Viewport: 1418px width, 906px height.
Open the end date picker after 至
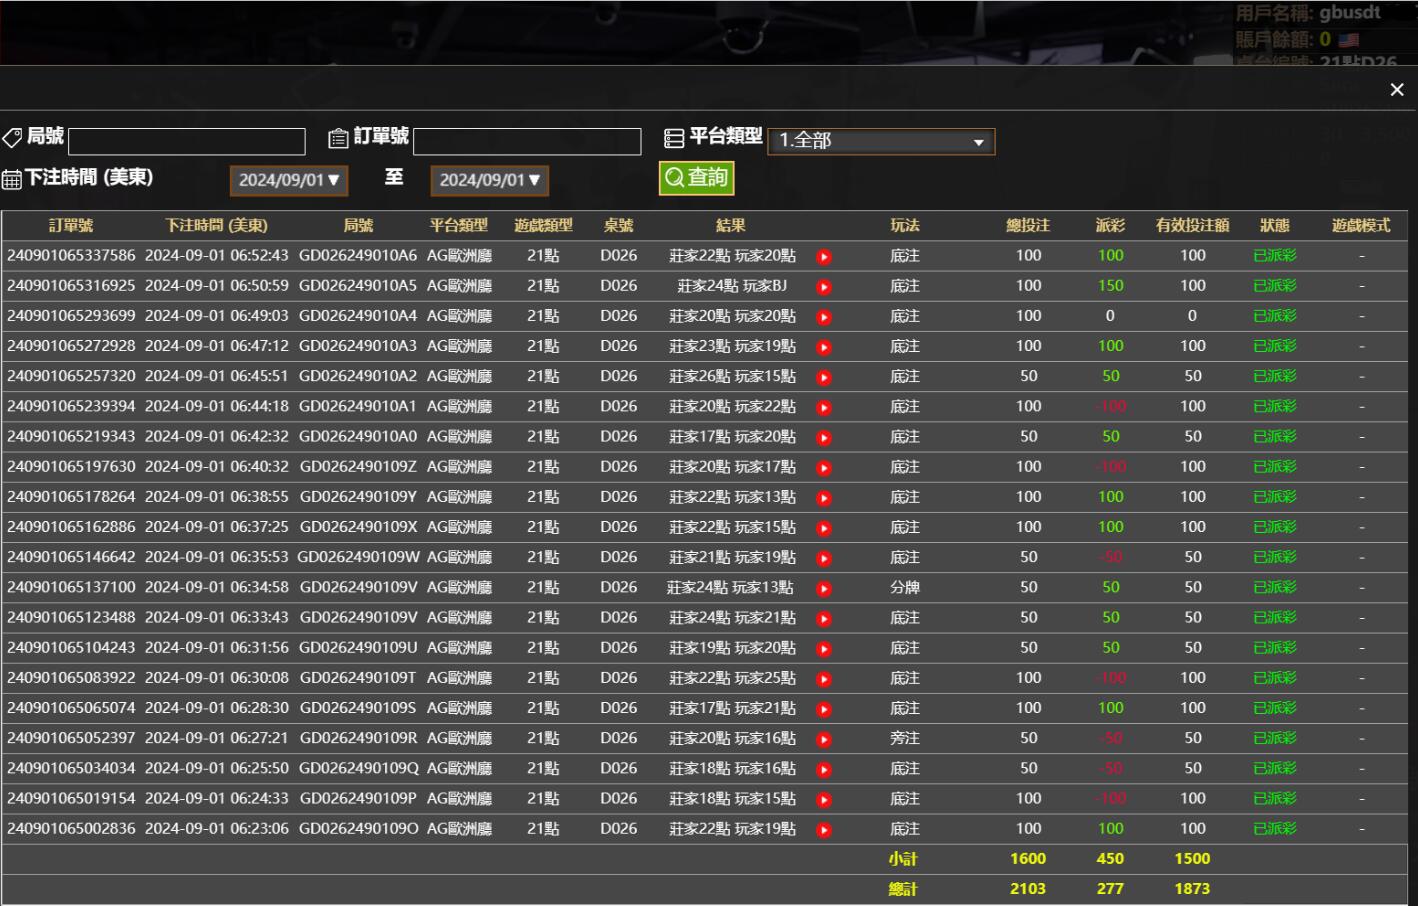coord(489,180)
